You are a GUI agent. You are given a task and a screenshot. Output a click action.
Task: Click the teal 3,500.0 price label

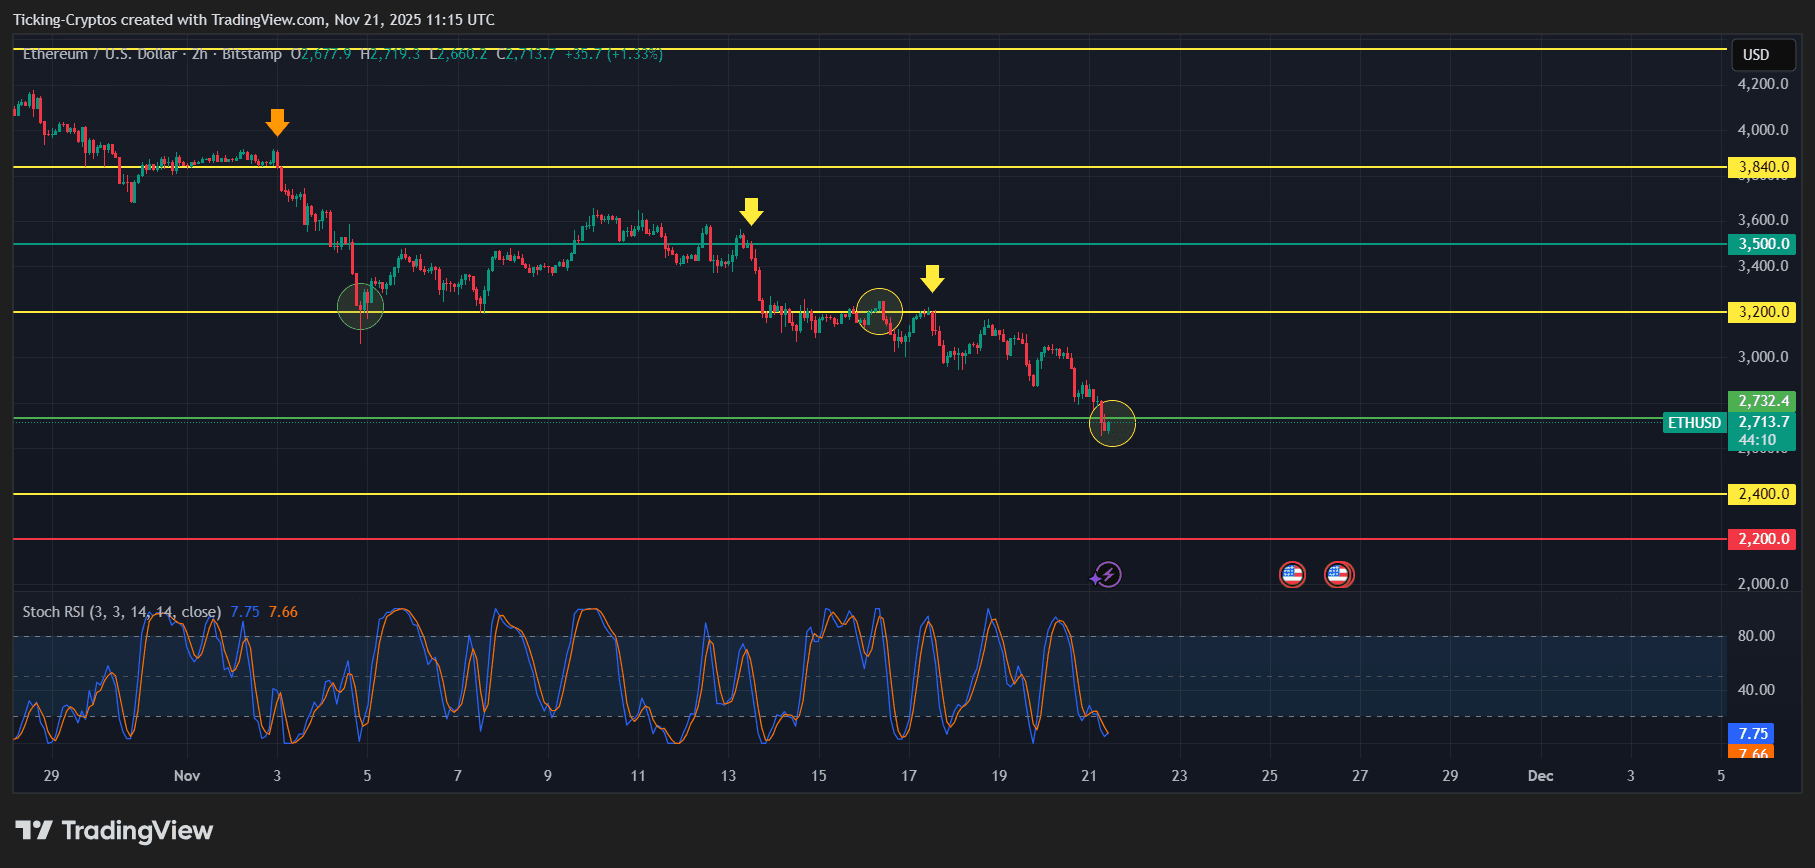point(1762,244)
